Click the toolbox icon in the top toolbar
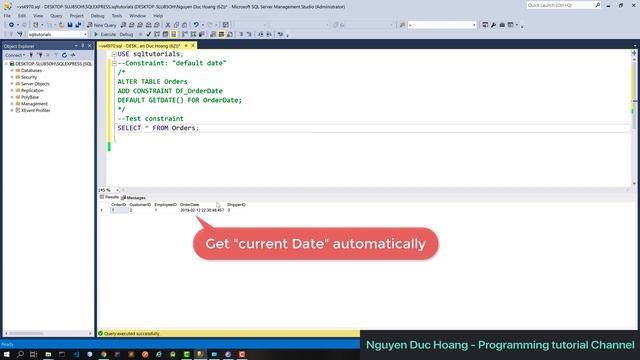Viewport: 640px width, 360px height. click(502, 25)
